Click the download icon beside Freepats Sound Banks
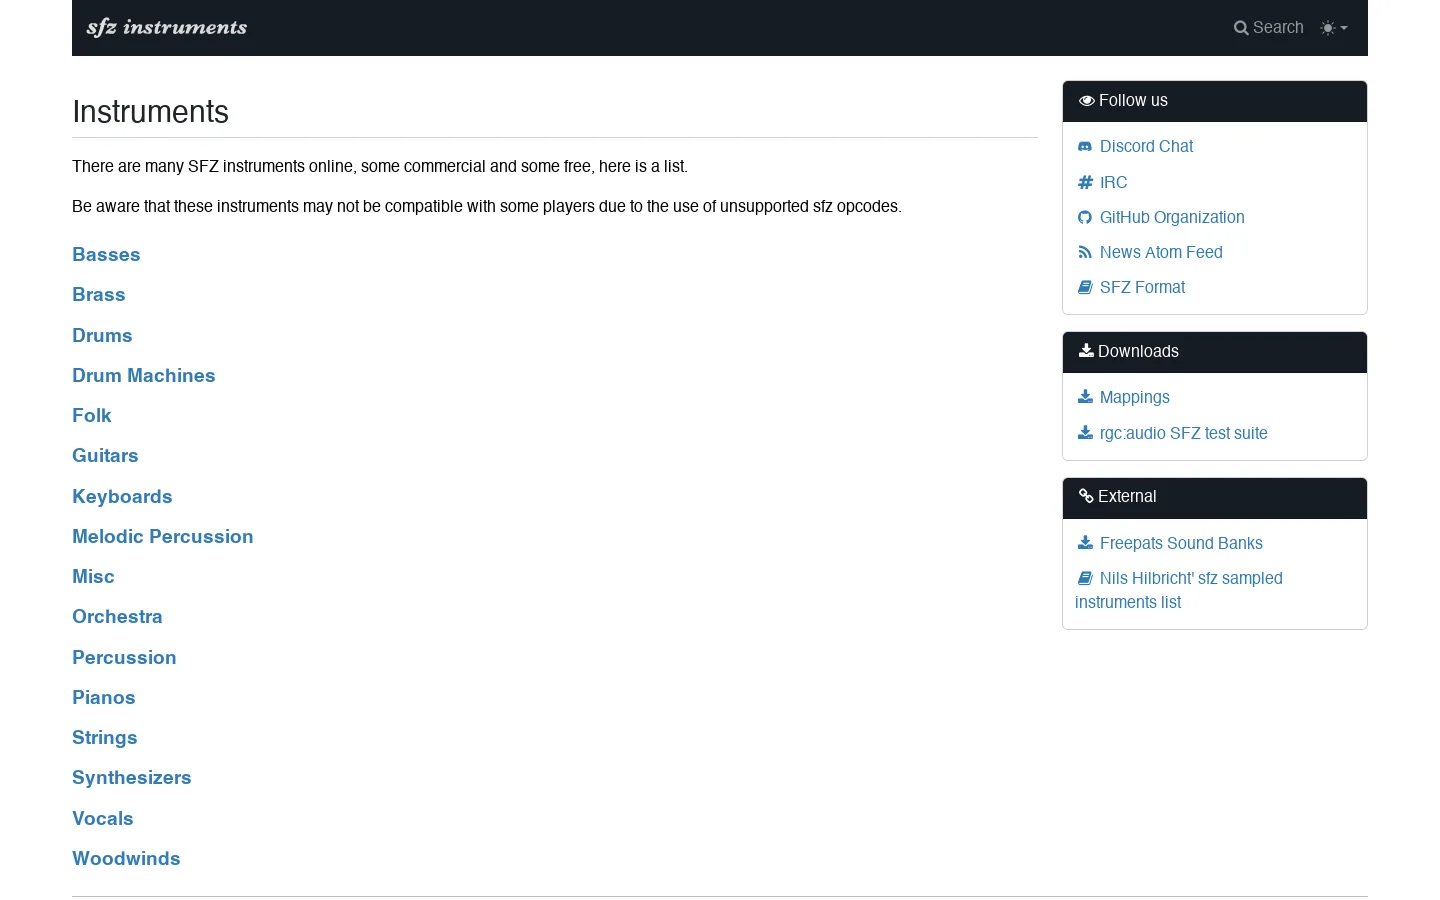 click(x=1085, y=543)
